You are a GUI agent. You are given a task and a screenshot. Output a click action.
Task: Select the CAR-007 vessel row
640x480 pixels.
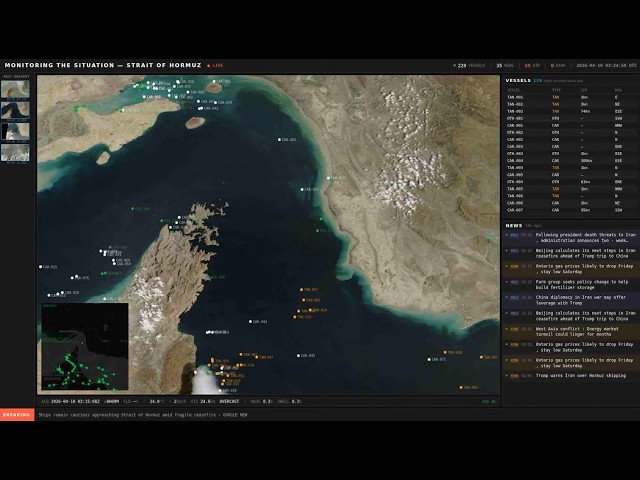tap(571, 210)
